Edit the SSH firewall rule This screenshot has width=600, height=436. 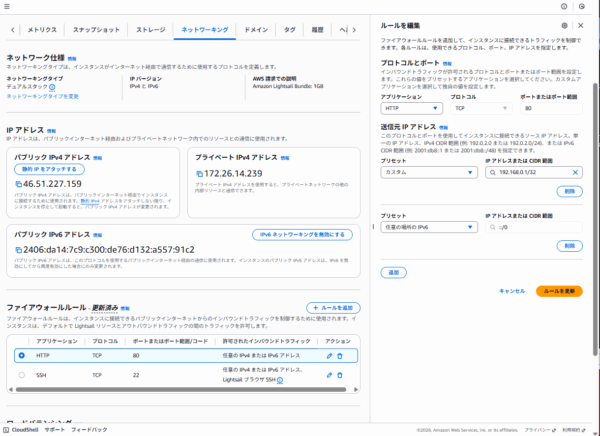click(x=329, y=375)
